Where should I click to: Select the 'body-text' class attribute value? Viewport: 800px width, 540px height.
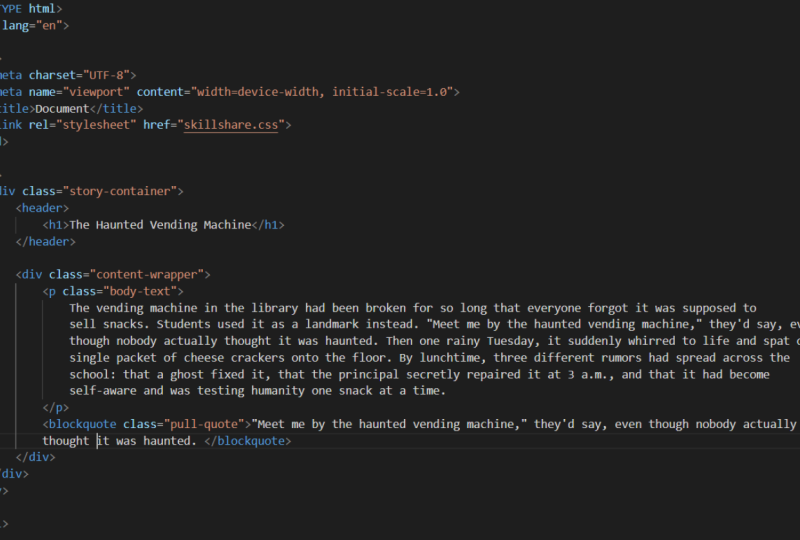pyautogui.click(x=139, y=291)
